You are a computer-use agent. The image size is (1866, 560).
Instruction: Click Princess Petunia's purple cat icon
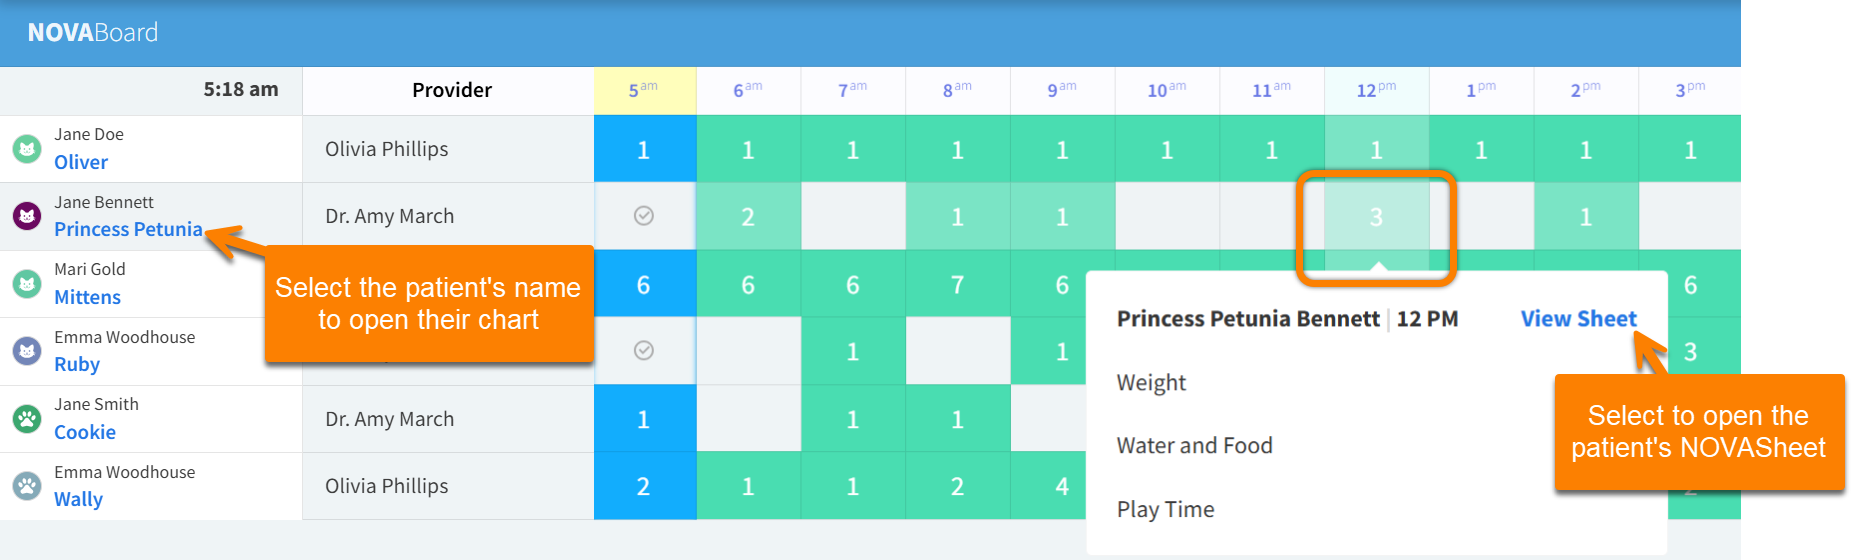[27, 216]
